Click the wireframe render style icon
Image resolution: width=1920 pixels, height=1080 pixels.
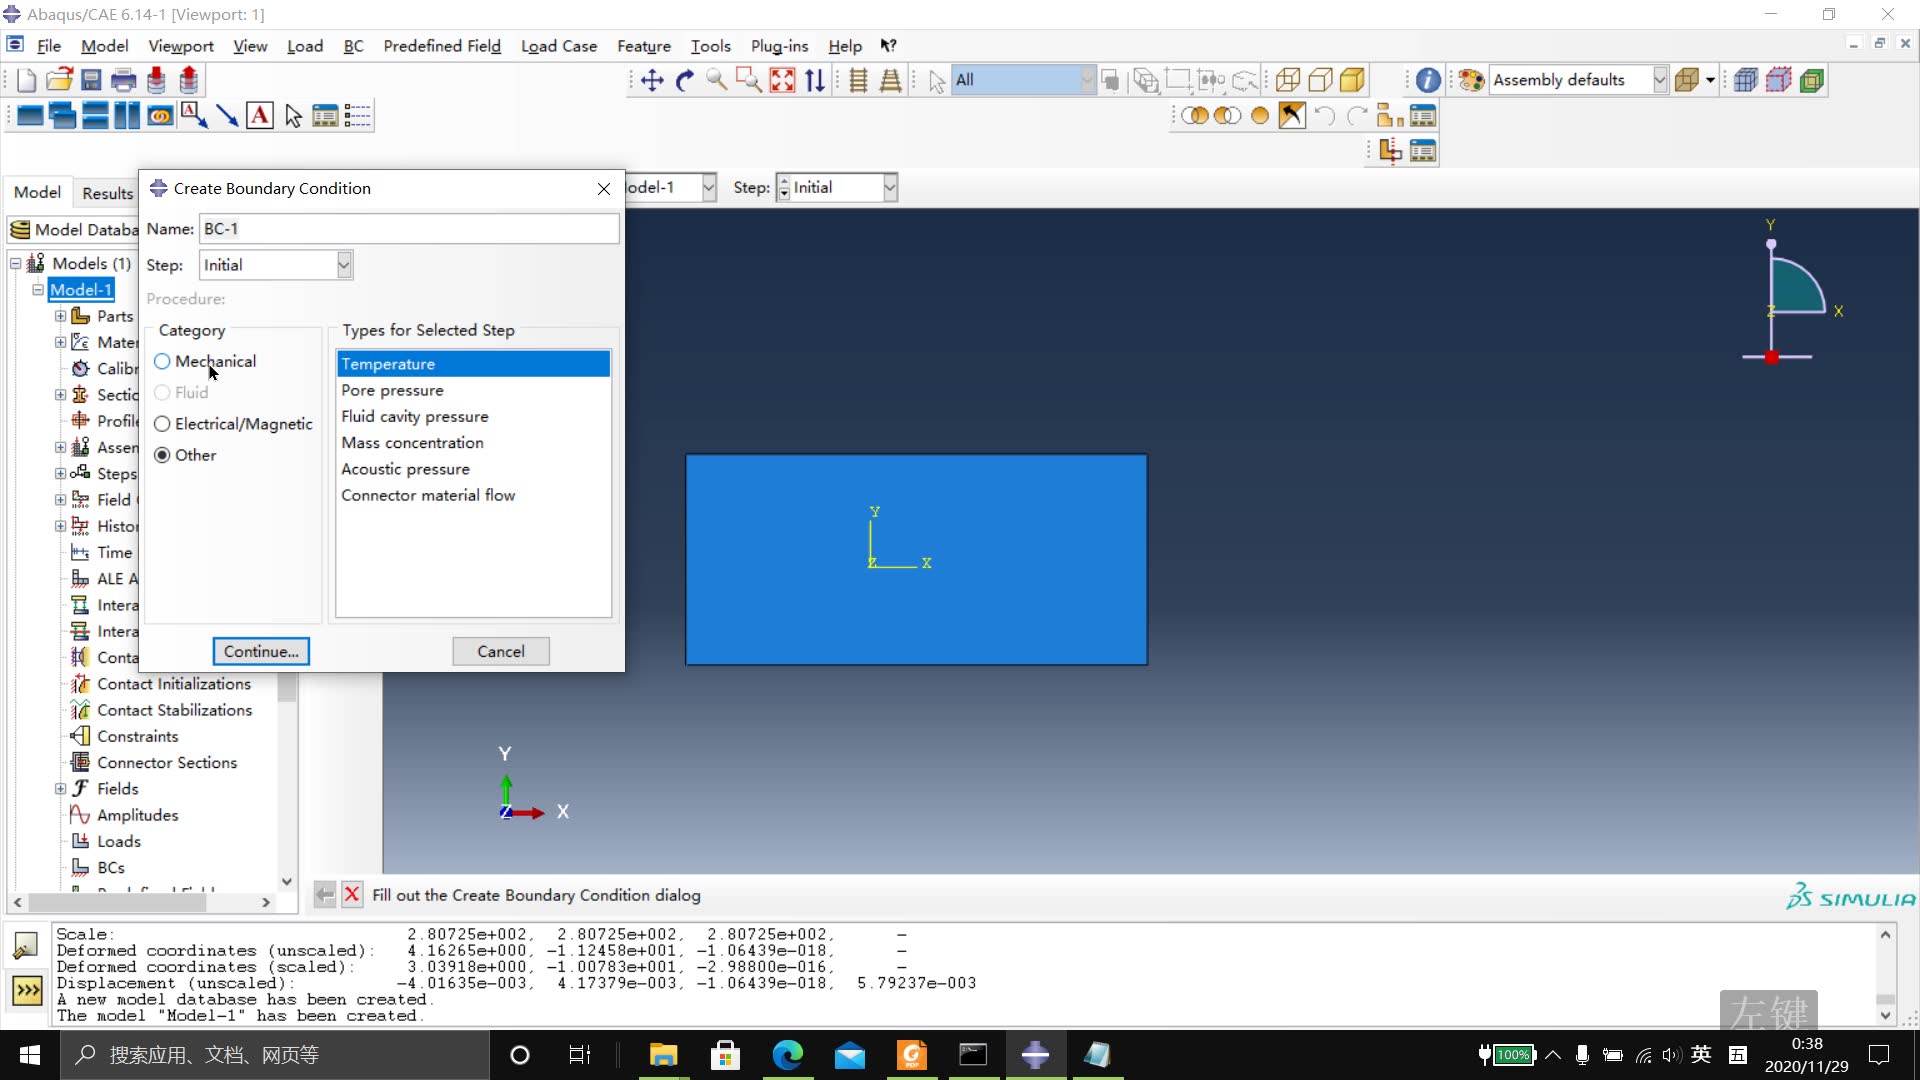click(1288, 80)
